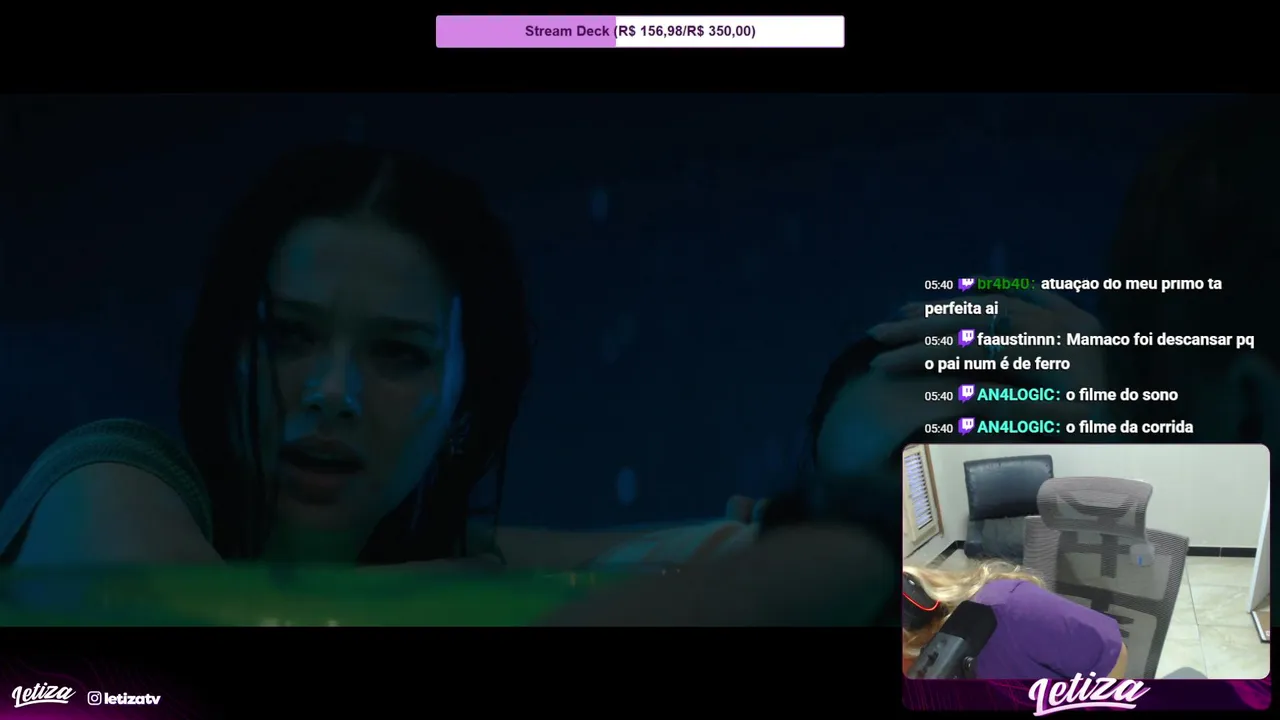The height and width of the screenshot is (720, 1280).
Task: Click the Stream Deck donation goal bar
Action: pyautogui.click(x=640, y=31)
